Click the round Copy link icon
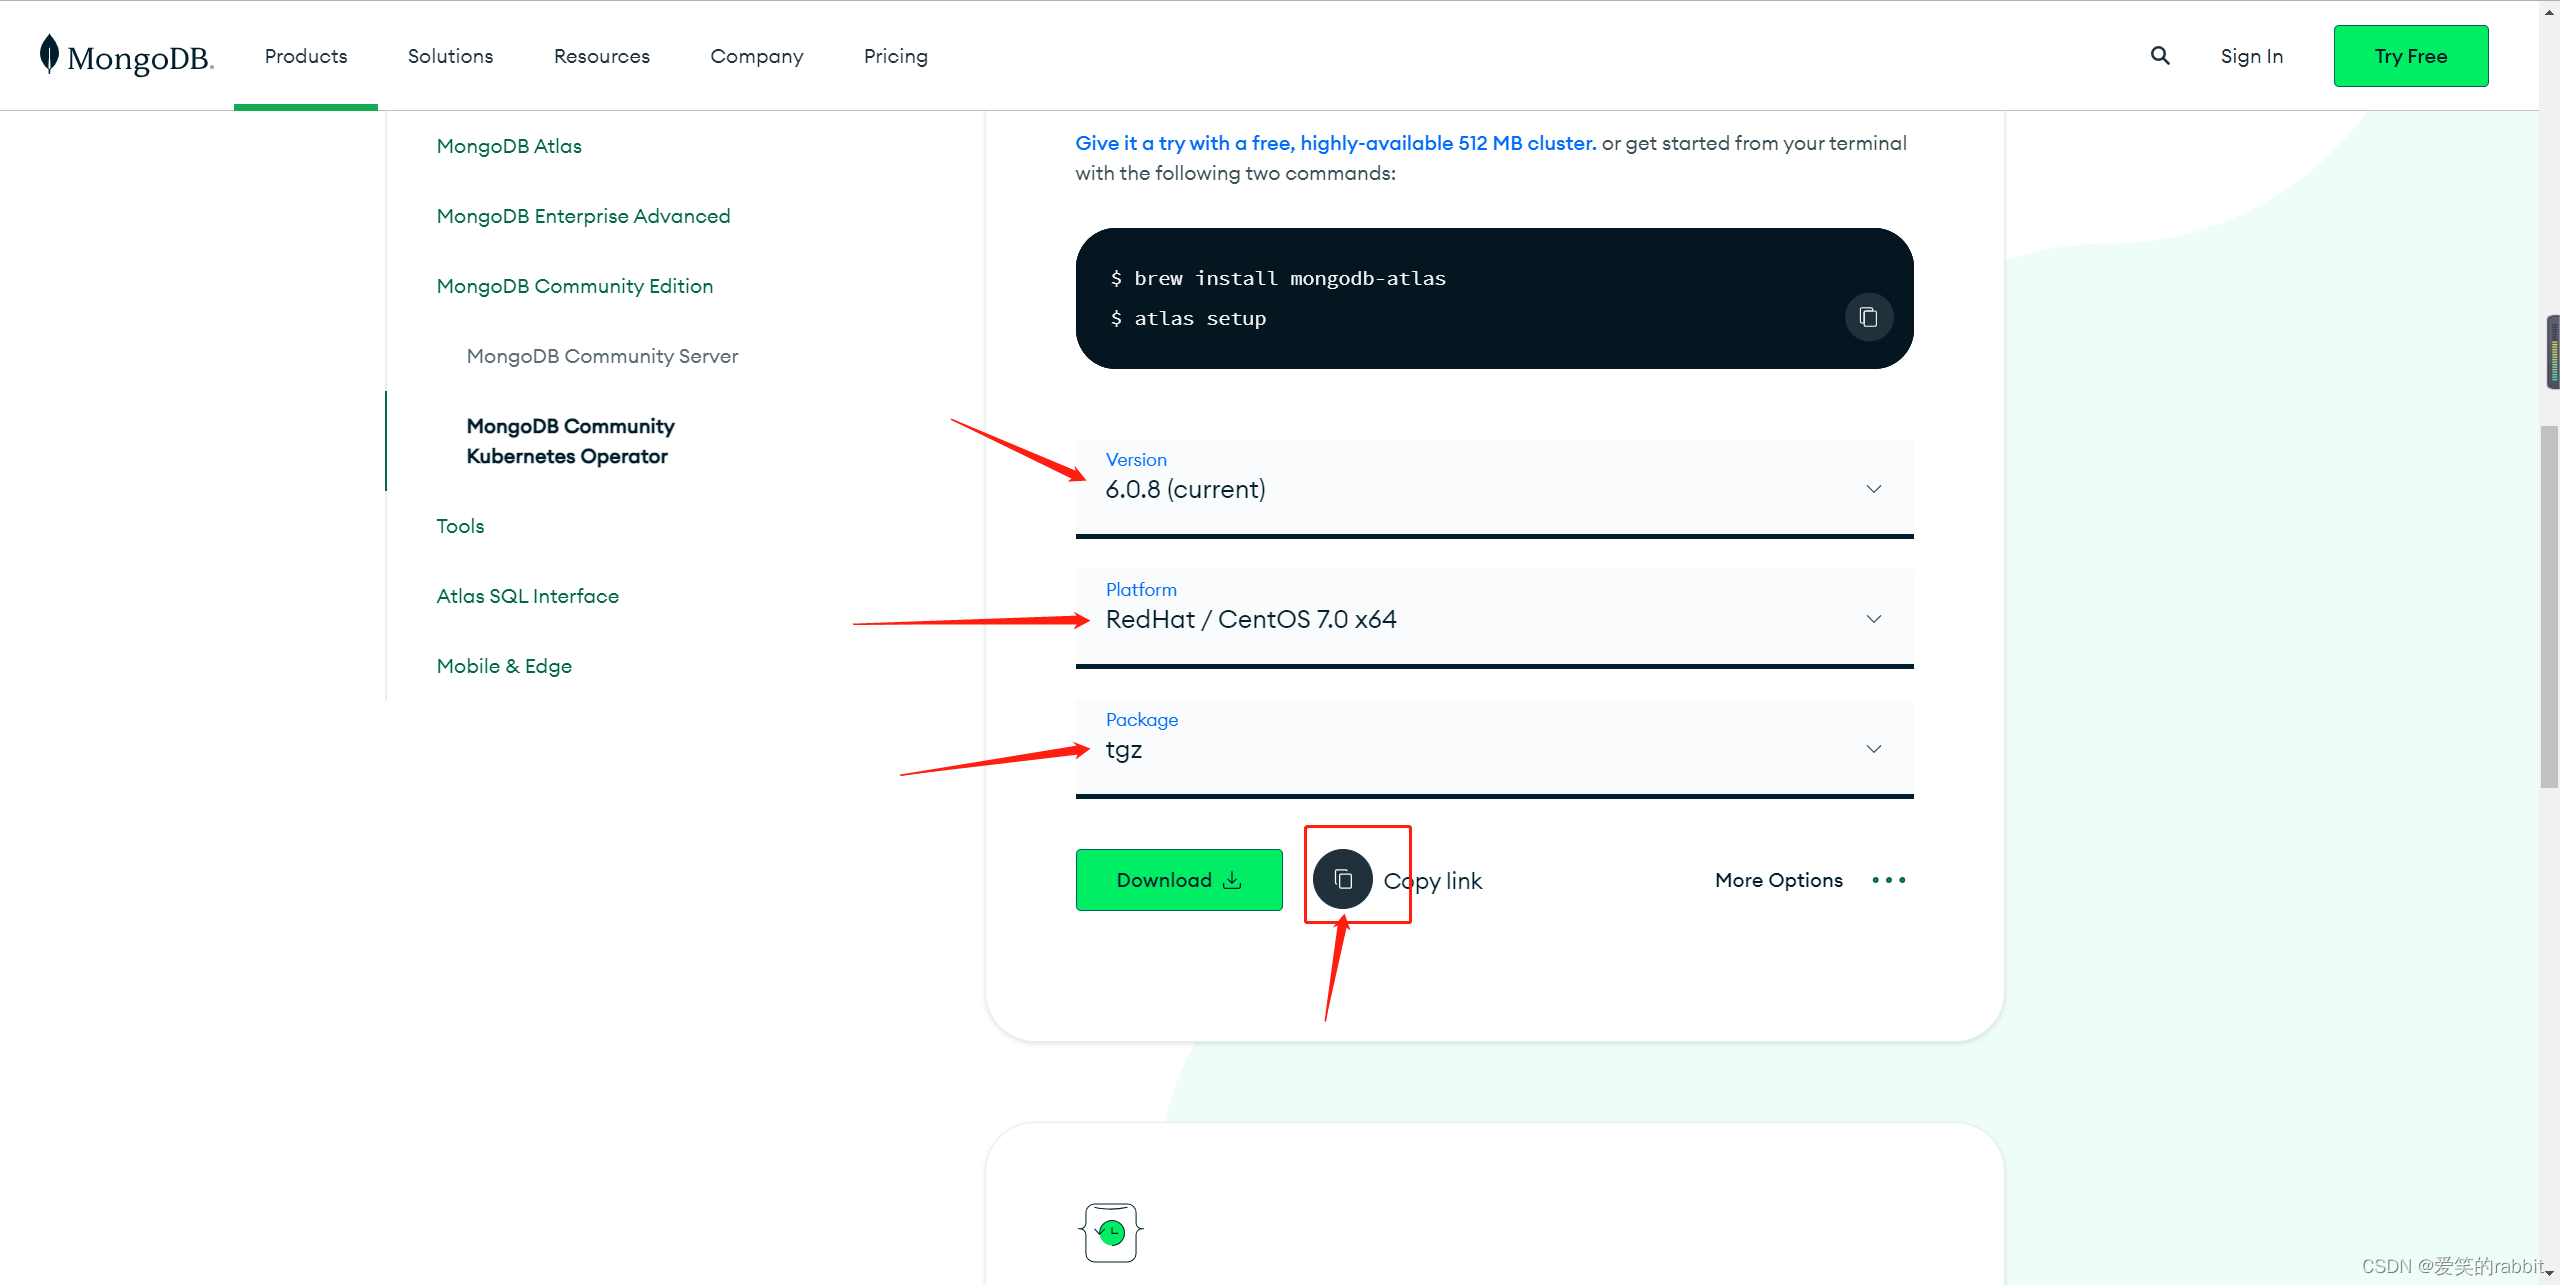Image resolution: width=2560 pixels, height=1285 pixels. [1343, 880]
